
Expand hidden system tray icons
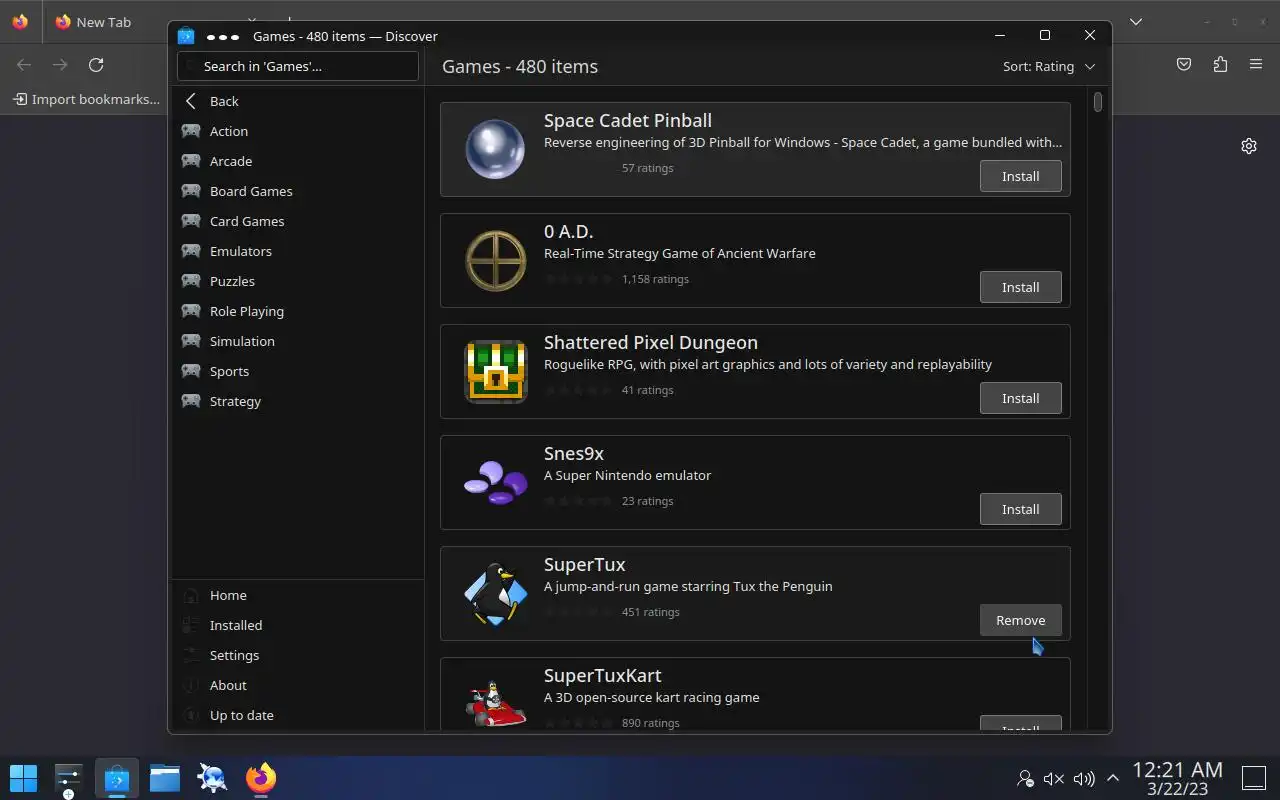[1112, 778]
